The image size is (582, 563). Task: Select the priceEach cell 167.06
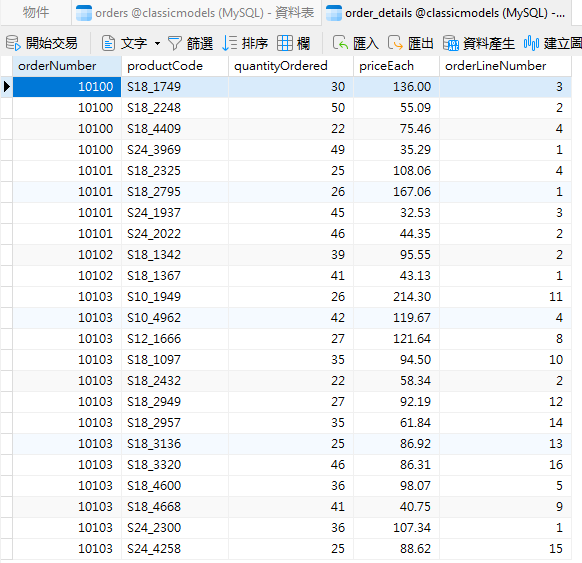[x=396, y=192]
